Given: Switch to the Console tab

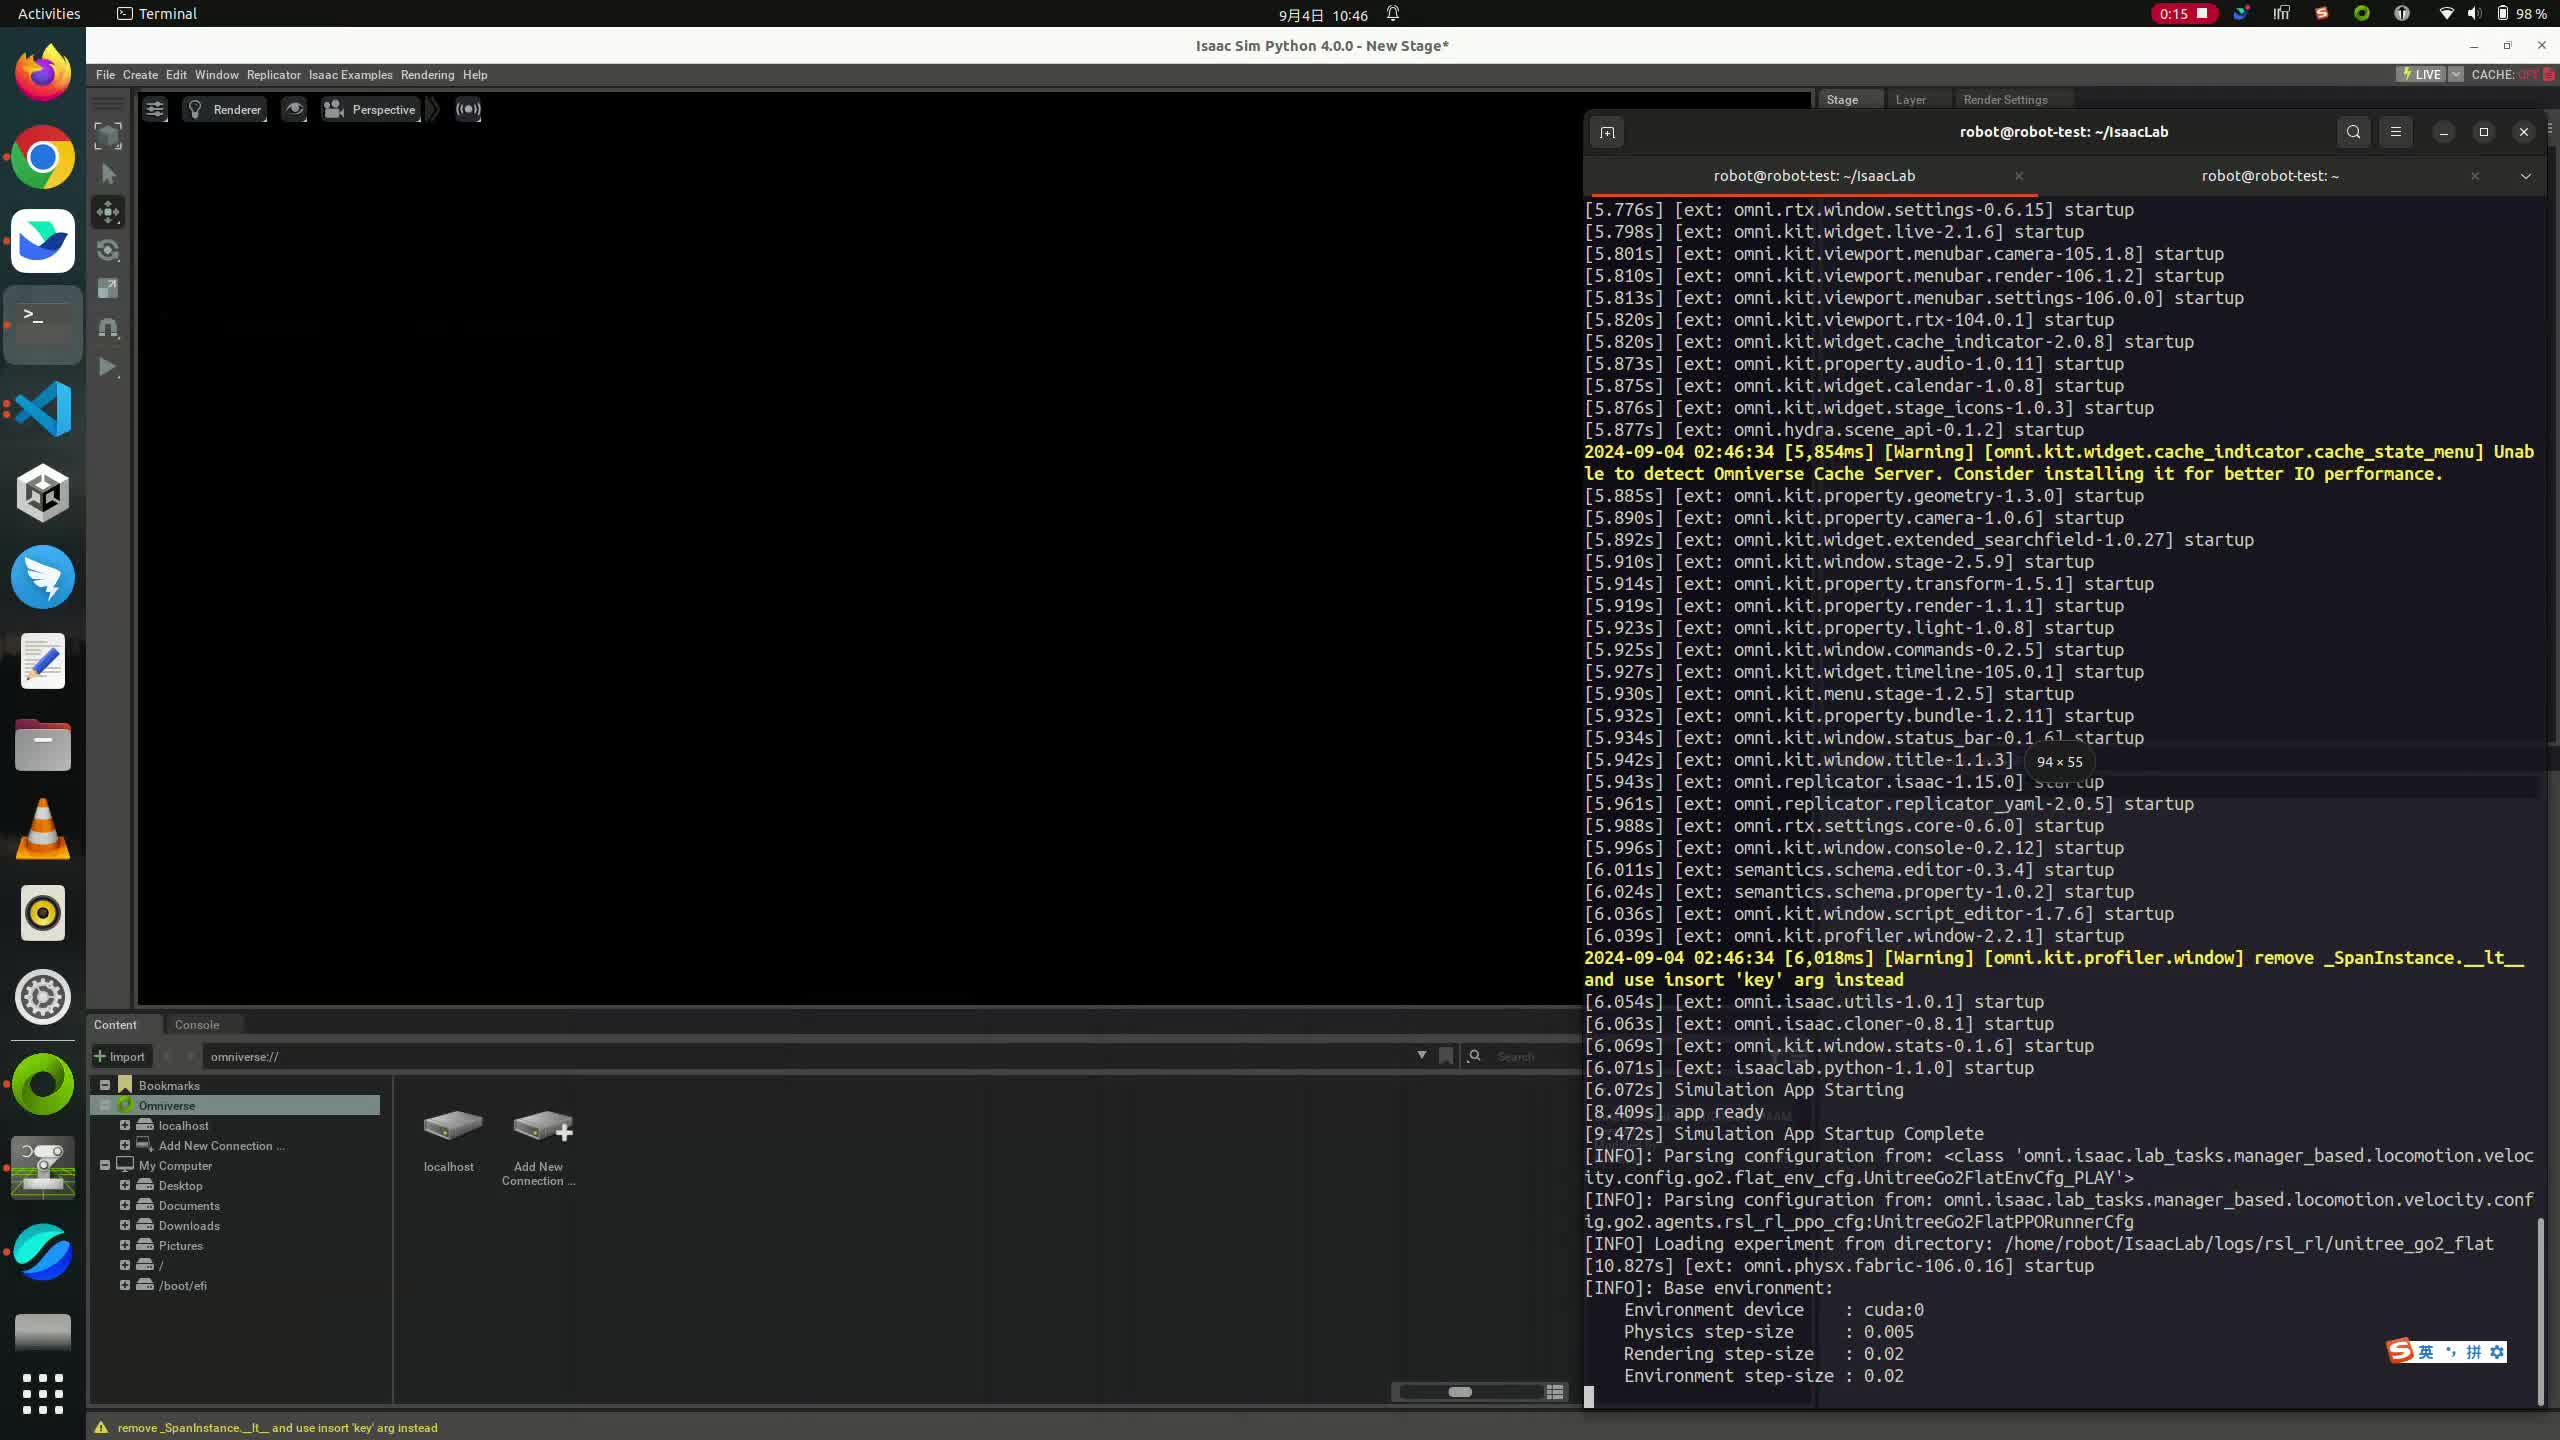Looking at the screenshot, I should coord(197,1024).
